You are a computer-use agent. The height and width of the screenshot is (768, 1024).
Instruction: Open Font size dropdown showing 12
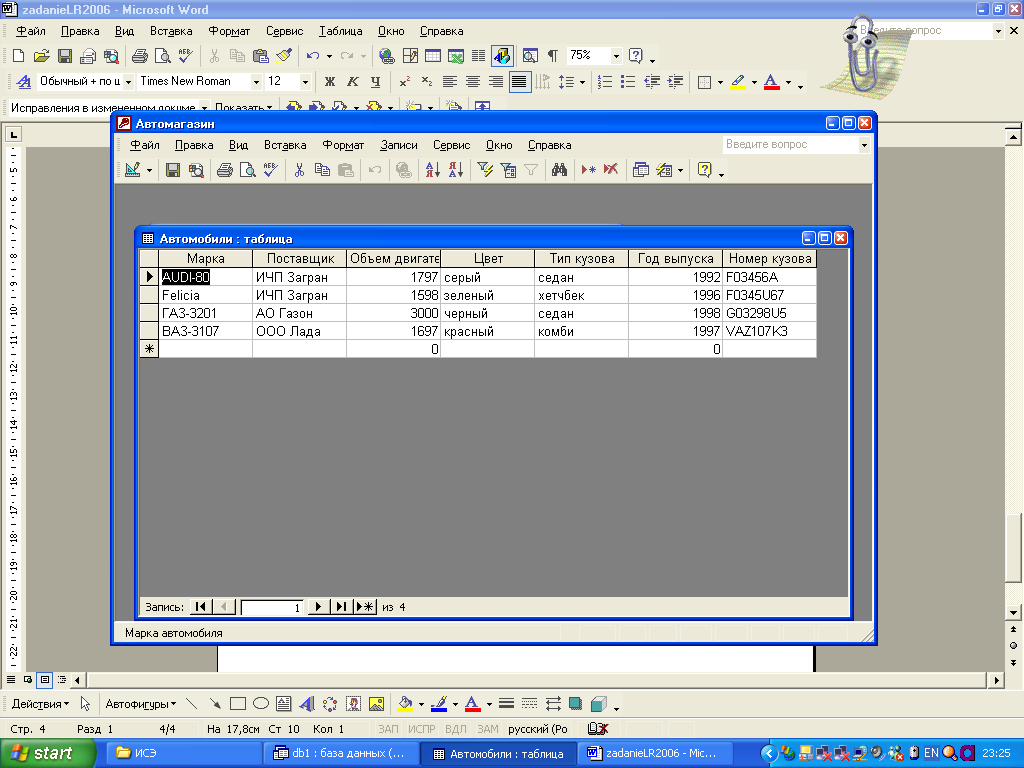click(305, 82)
